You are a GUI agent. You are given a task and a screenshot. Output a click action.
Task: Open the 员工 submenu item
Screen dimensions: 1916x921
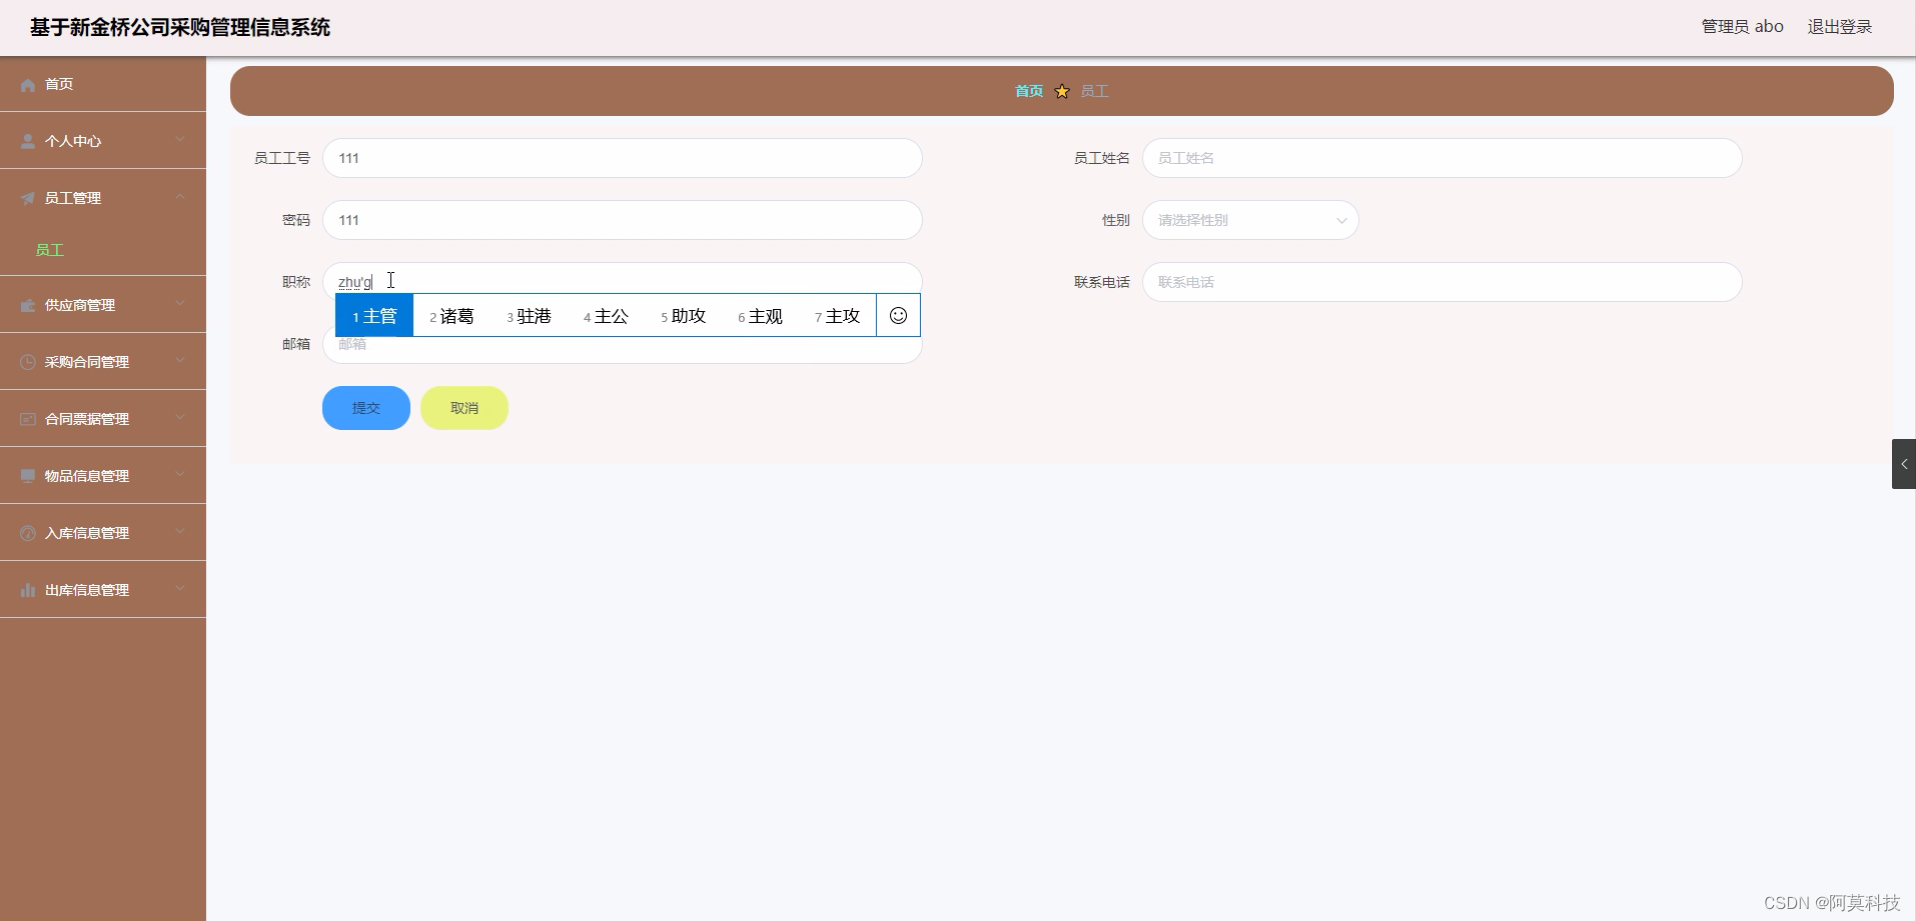pos(50,249)
